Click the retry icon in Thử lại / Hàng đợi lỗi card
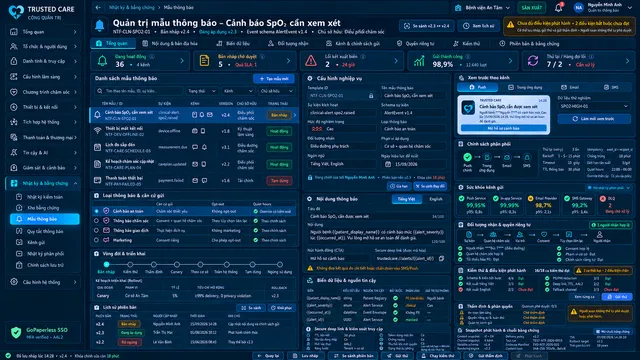The image size is (640, 360). click(533, 61)
